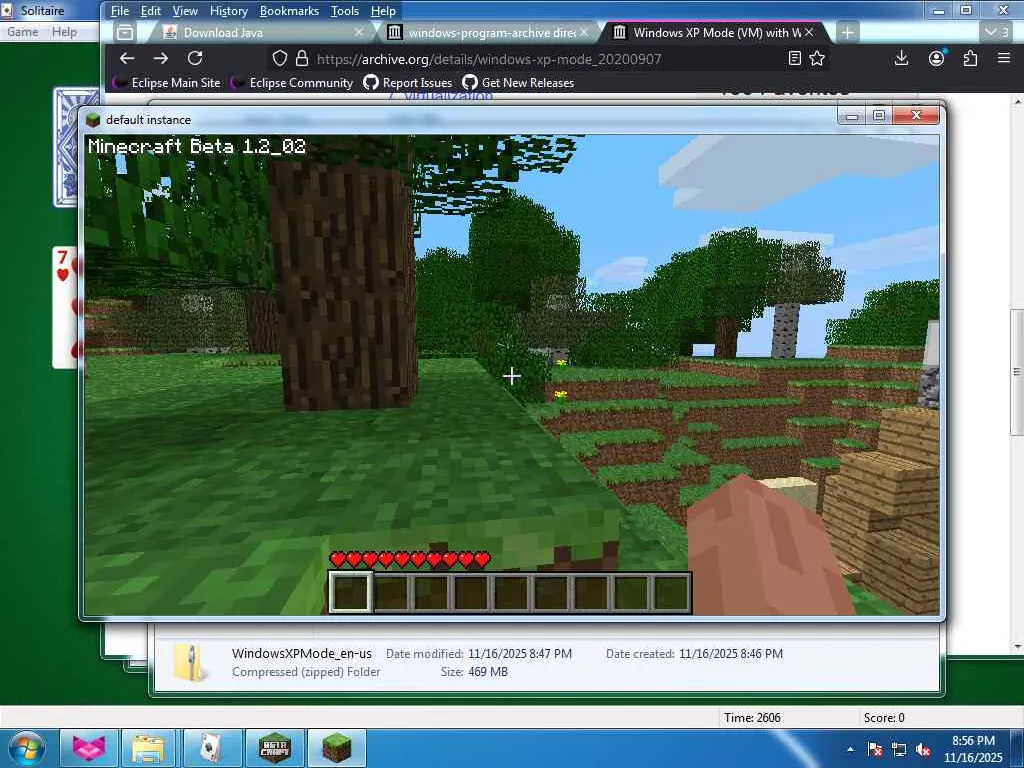This screenshot has width=1024, height=768.
Task: Go forward in Firefox history
Action: pos(161,58)
